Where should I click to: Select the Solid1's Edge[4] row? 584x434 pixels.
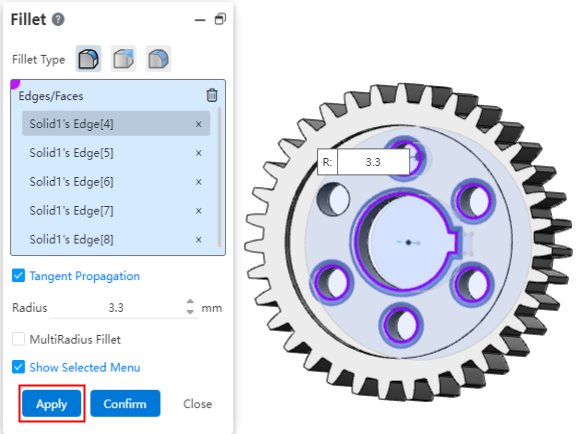[116, 124]
